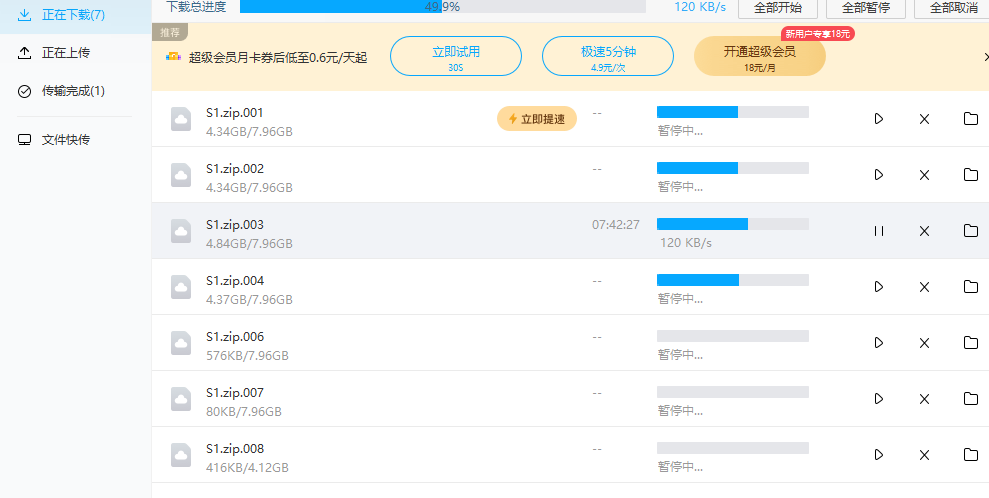Resume the S1.zip.008 download
The height and width of the screenshot is (498, 989).
[x=879, y=455]
